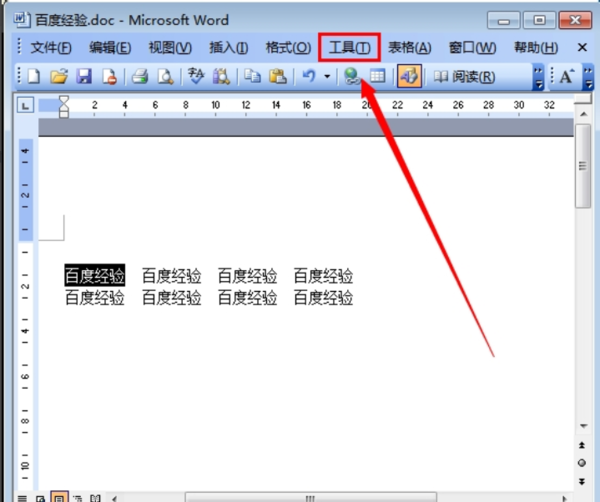Image resolution: width=600 pixels, height=502 pixels.
Task: Go to previous page double-arrow button
Action: (x=582, y=445)
